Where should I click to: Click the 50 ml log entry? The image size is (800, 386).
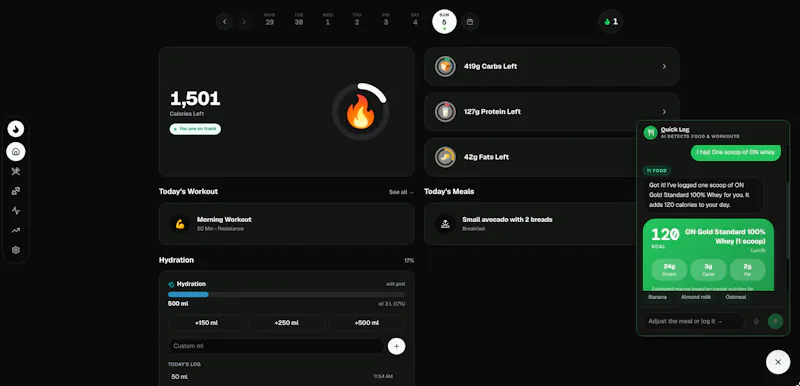pos(180,377)
